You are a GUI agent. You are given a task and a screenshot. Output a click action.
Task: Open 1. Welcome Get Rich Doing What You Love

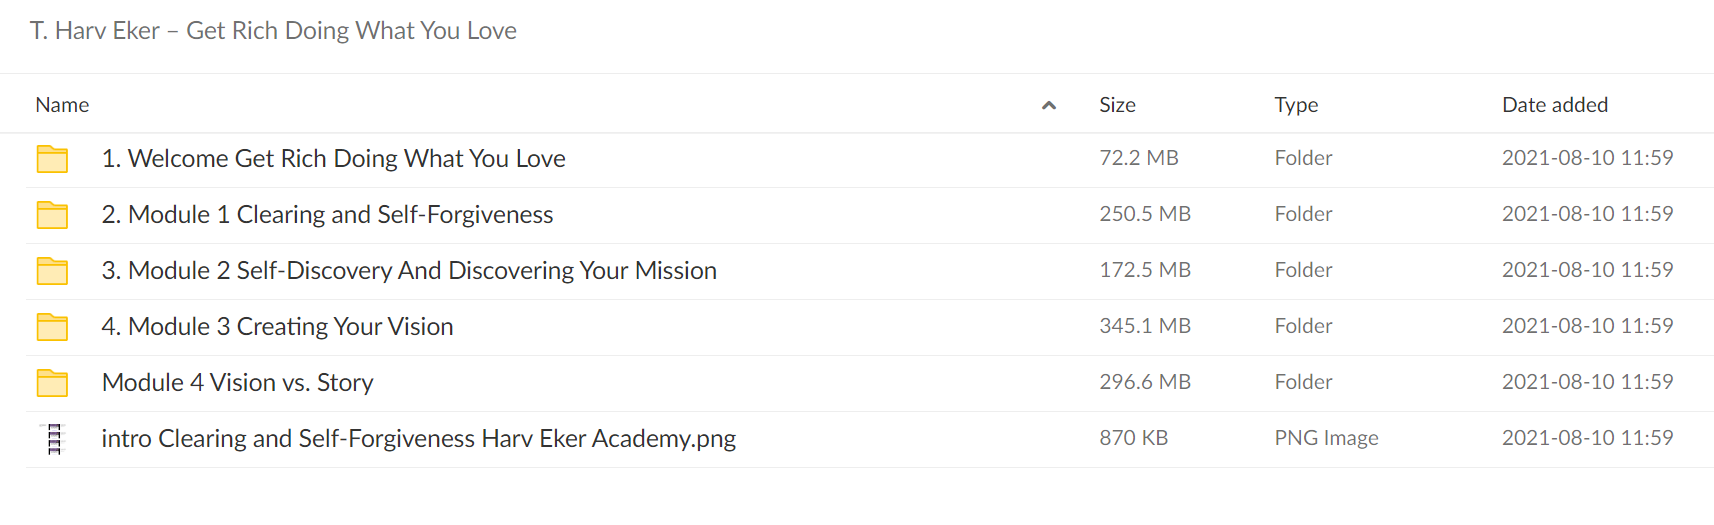(333, 159)
